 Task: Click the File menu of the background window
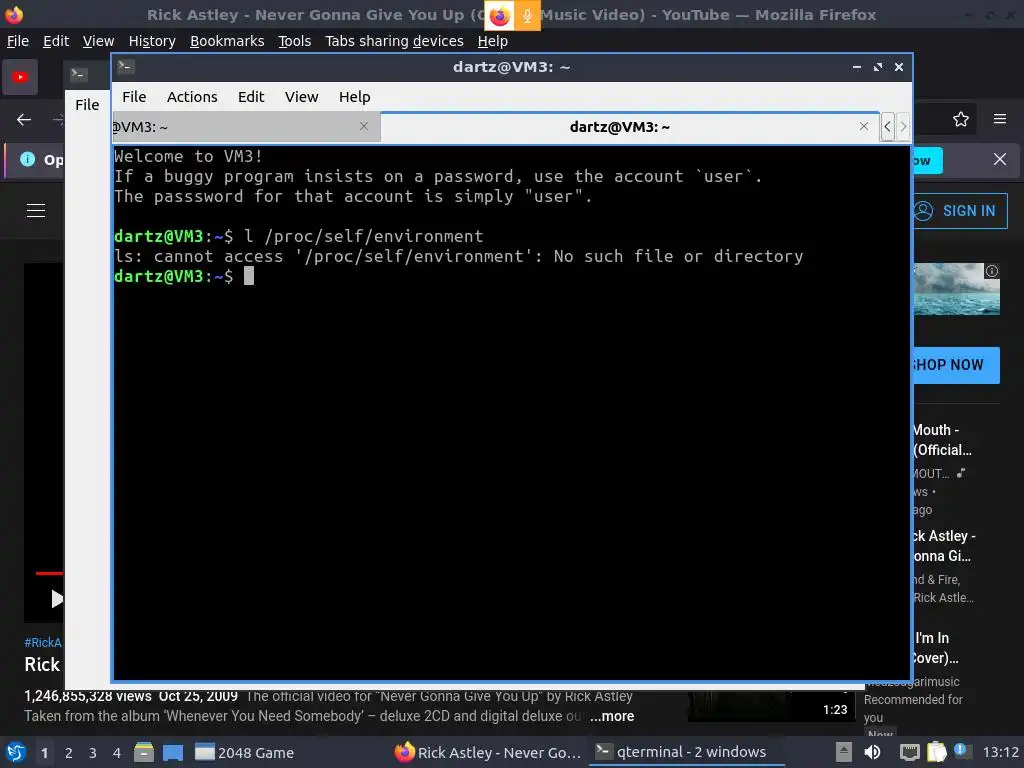[x=87, y=104]
